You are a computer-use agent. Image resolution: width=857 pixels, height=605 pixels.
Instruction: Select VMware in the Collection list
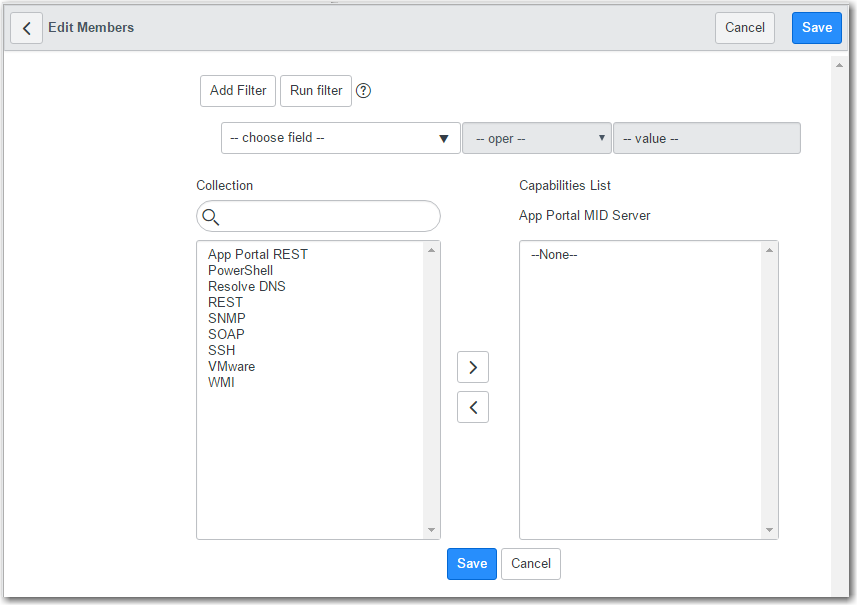coord(231,366)
